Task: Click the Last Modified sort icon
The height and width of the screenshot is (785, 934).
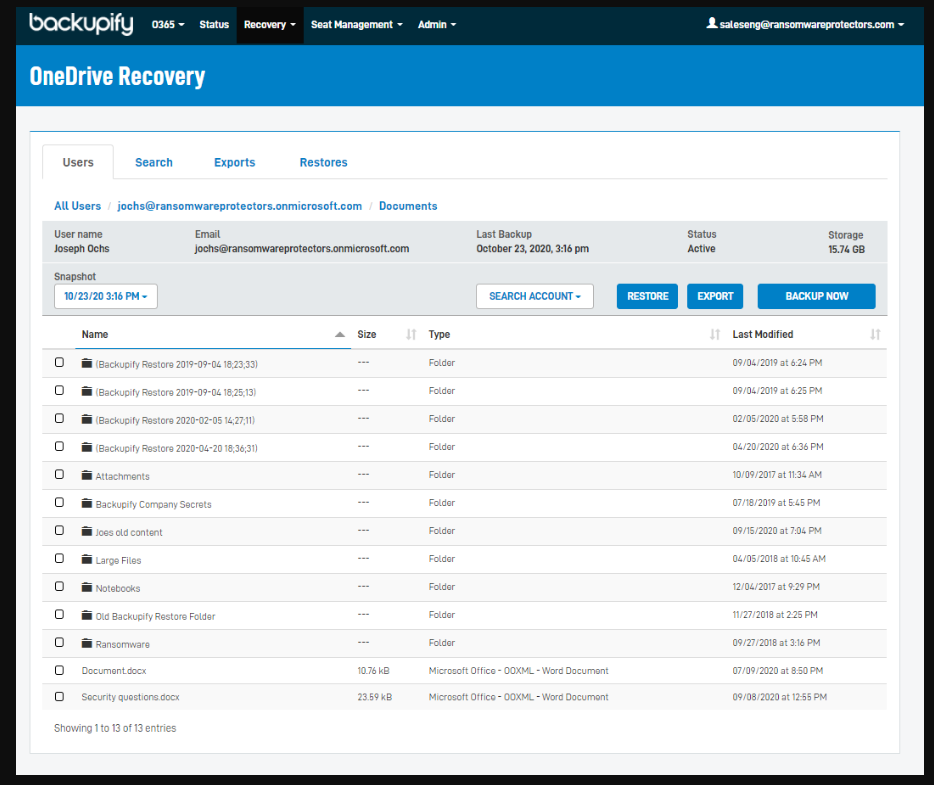Action: click(x=875, y=334)
